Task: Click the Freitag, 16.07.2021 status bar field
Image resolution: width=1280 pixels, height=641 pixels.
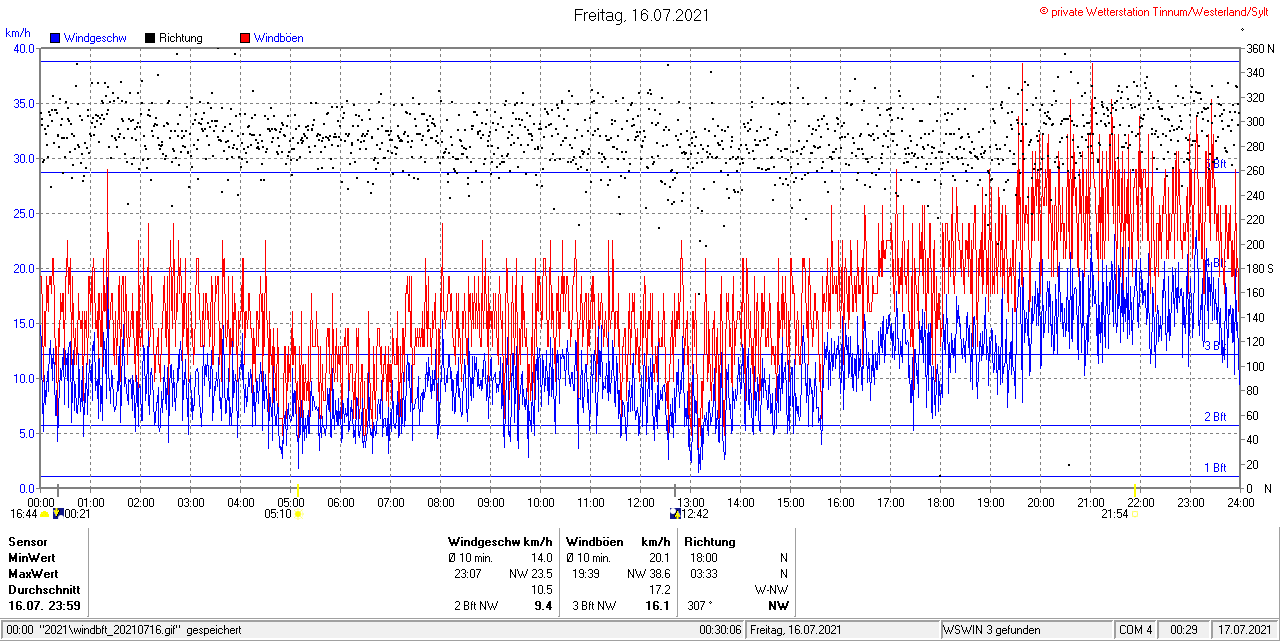Action: coord(843,630)
